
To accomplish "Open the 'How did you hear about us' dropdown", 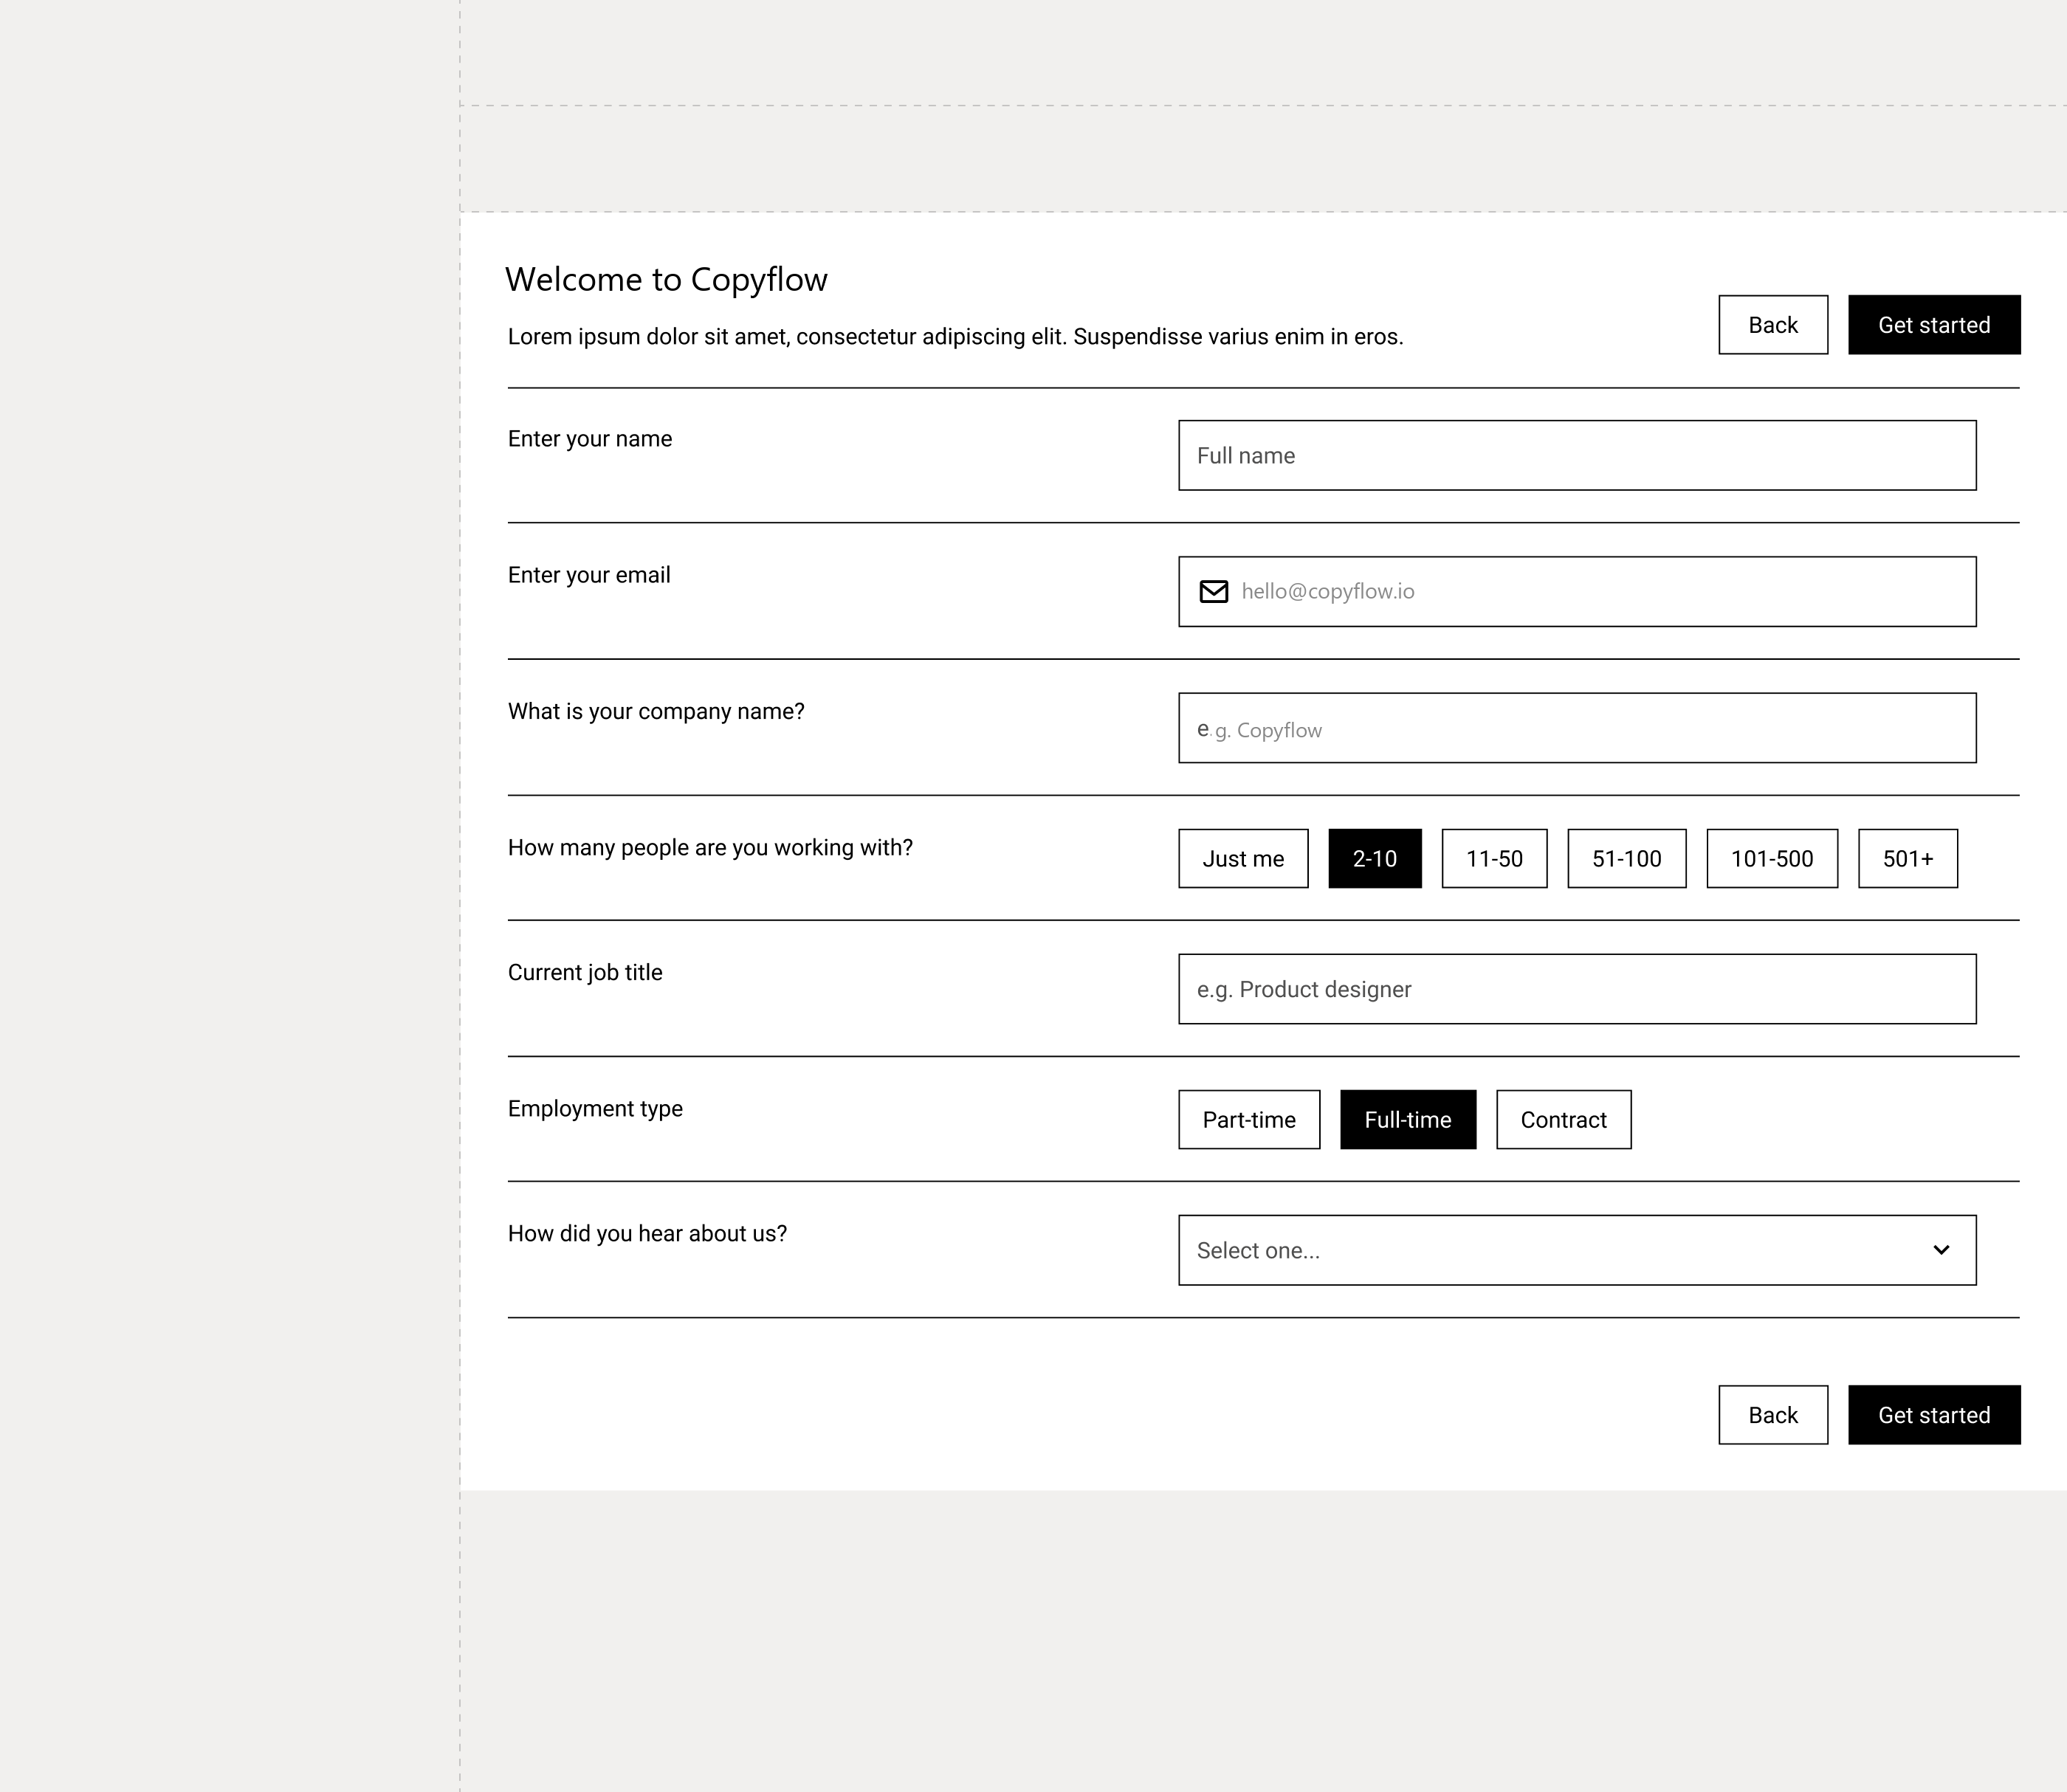I will pyautogui.click(x=1577, y=1250).
